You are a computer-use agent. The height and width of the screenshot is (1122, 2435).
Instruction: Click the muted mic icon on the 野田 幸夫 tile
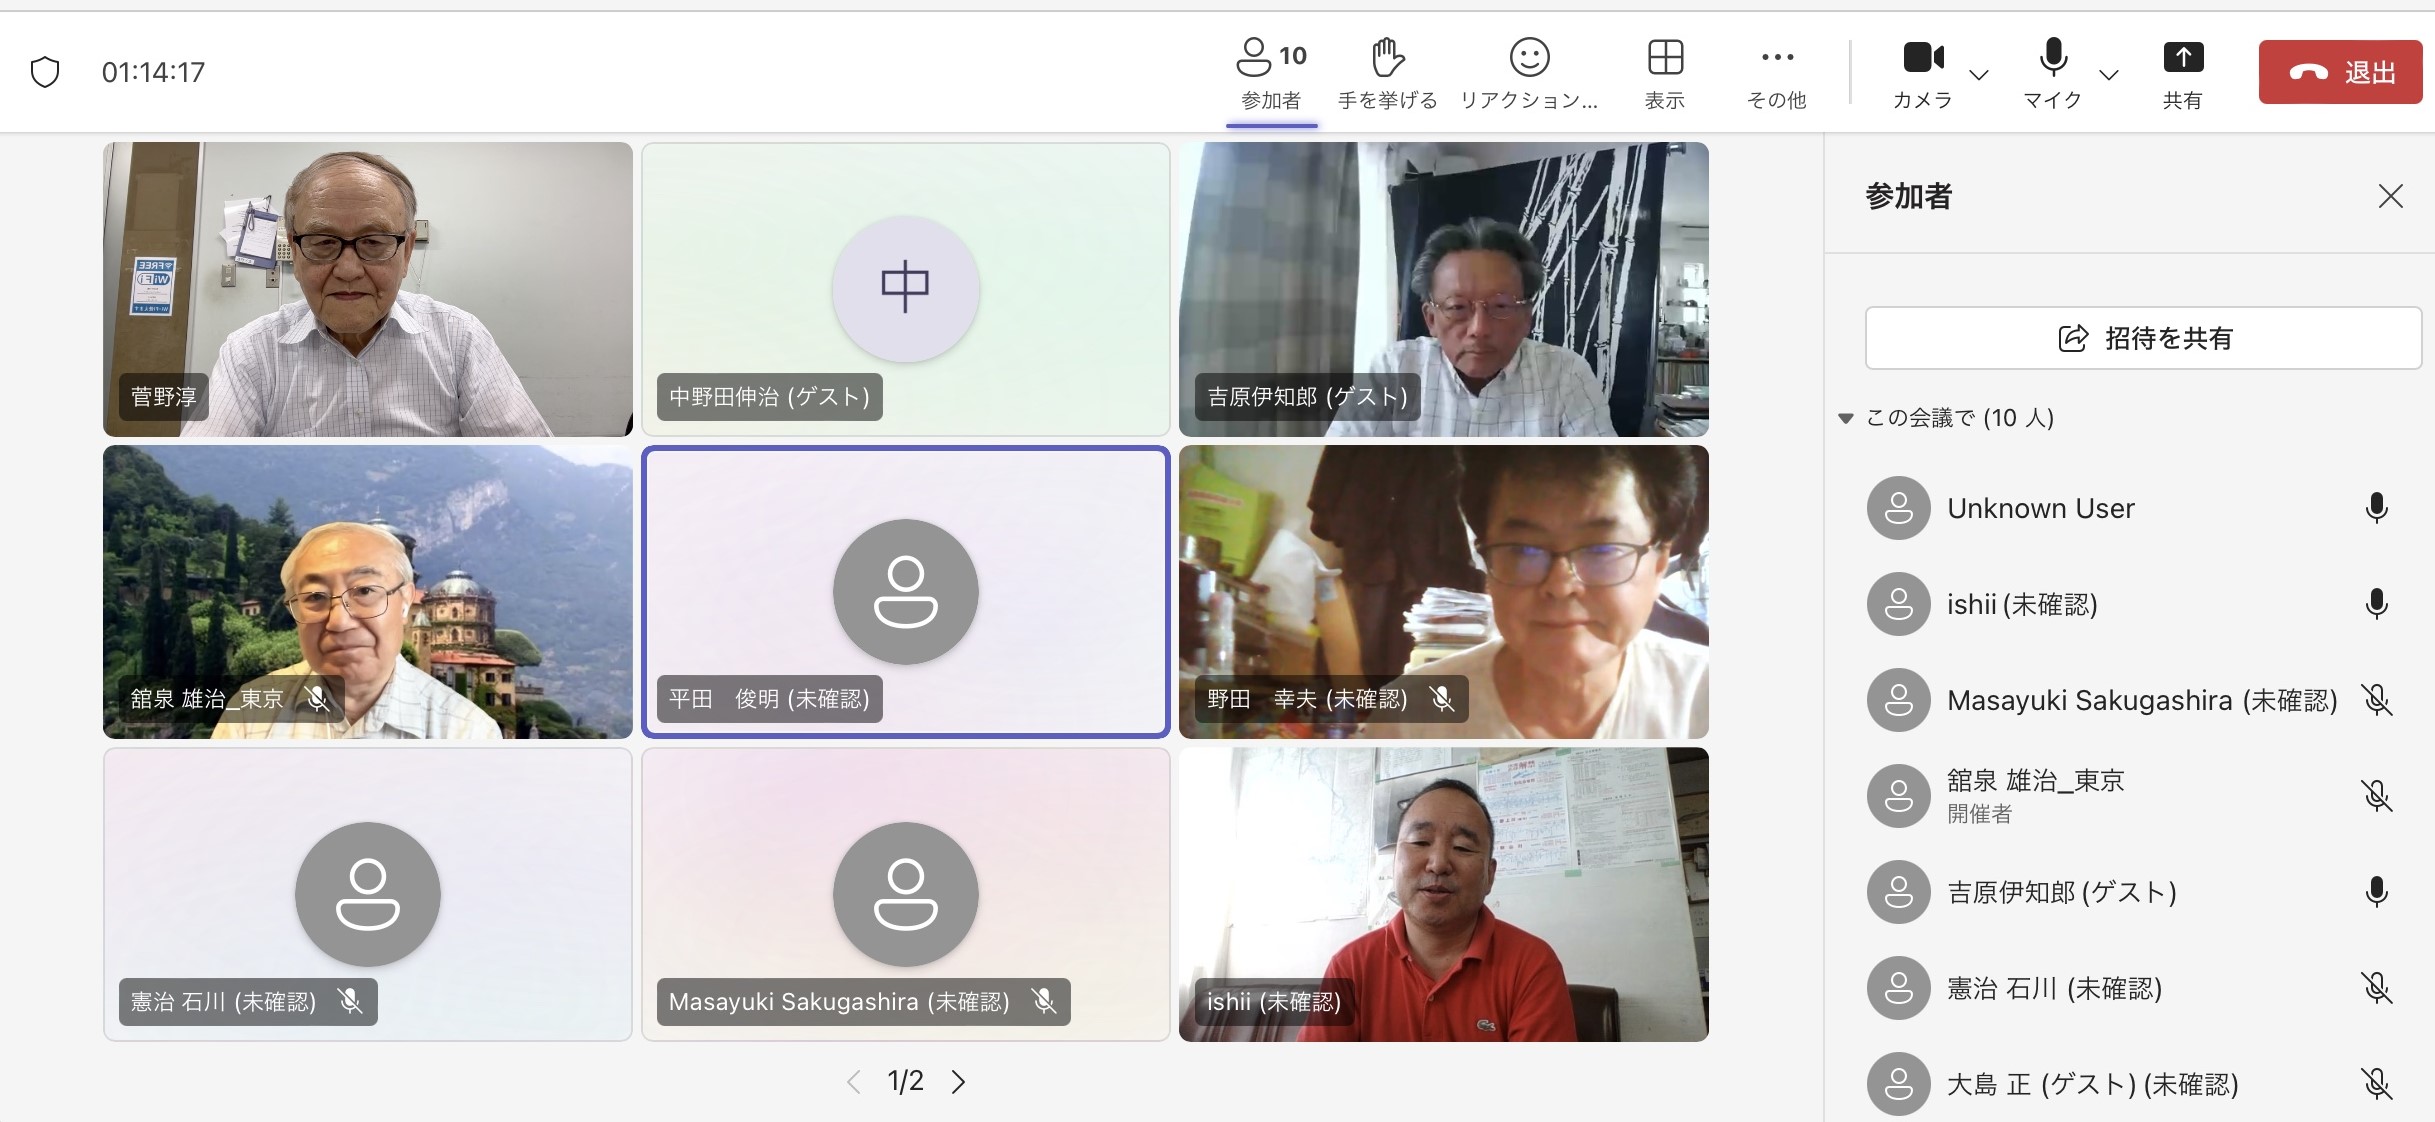(x=1441, y=699)
